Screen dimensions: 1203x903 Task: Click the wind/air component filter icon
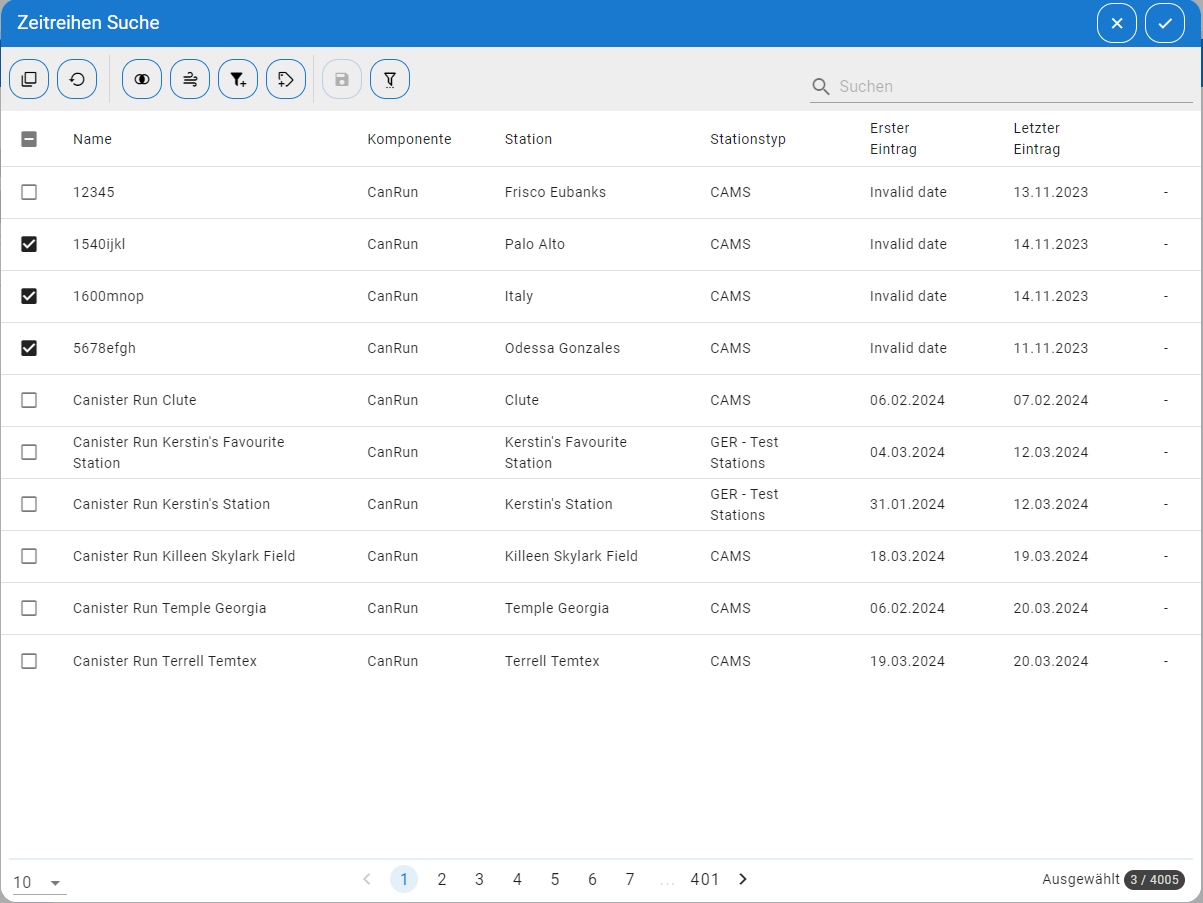click(190, 79)
